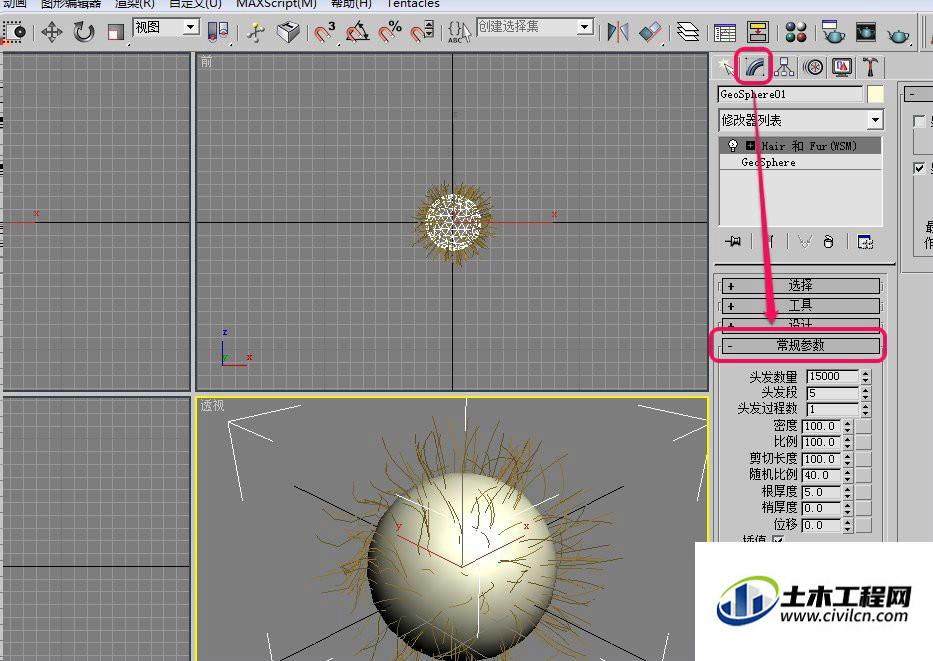Switch to the Hierarchy panel tab
This screenshot has height=661, width=933.
pyautogui.click(x=784, y=67)
